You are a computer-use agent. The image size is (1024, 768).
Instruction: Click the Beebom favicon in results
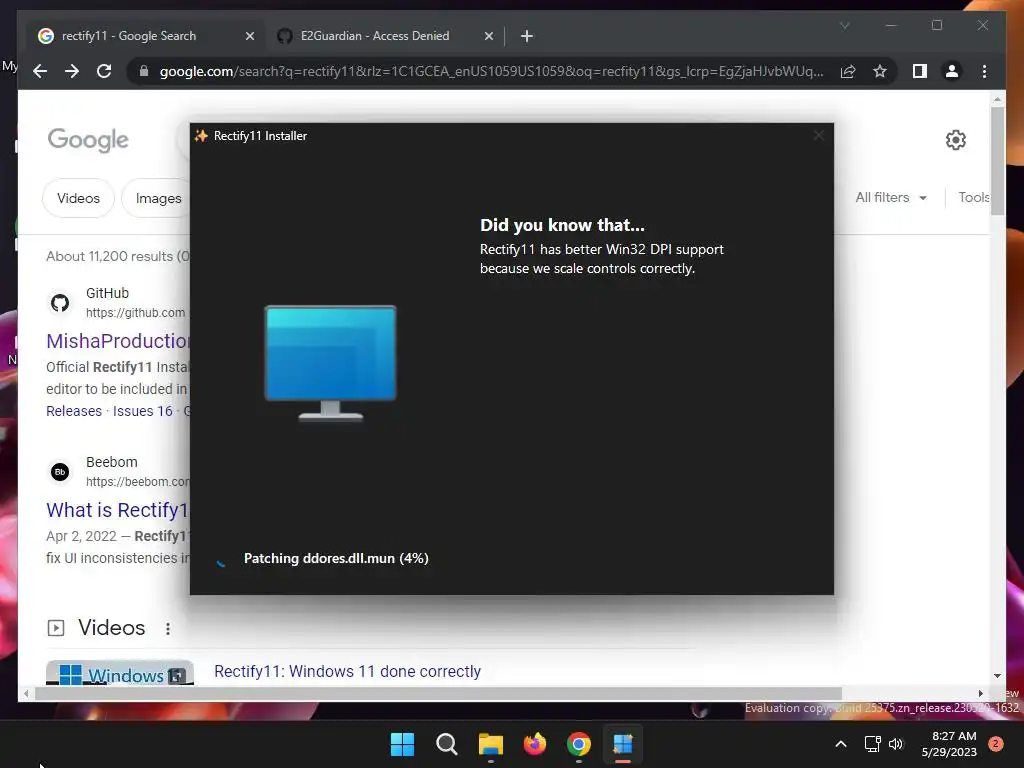coord(60,472)
